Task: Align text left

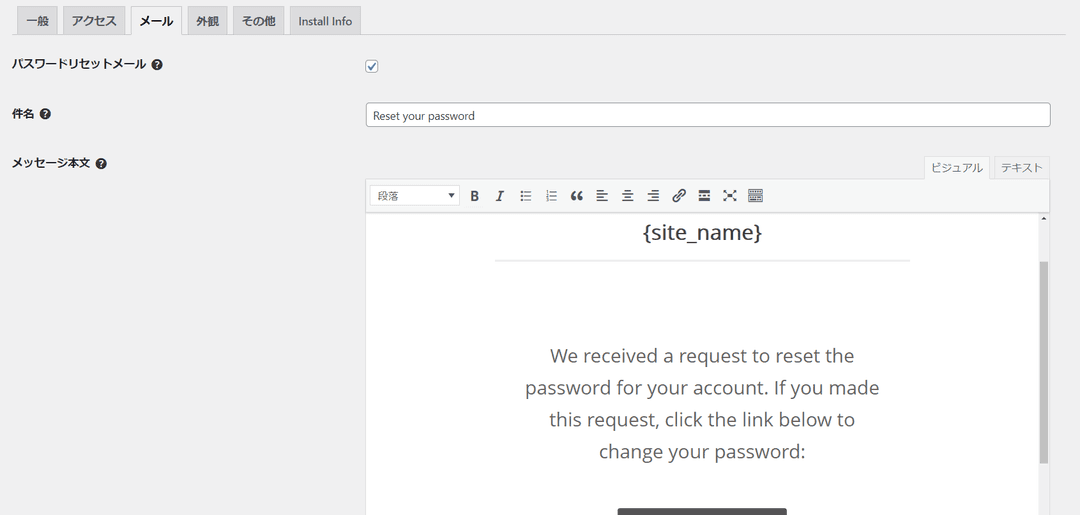Action: click(602, 196)
